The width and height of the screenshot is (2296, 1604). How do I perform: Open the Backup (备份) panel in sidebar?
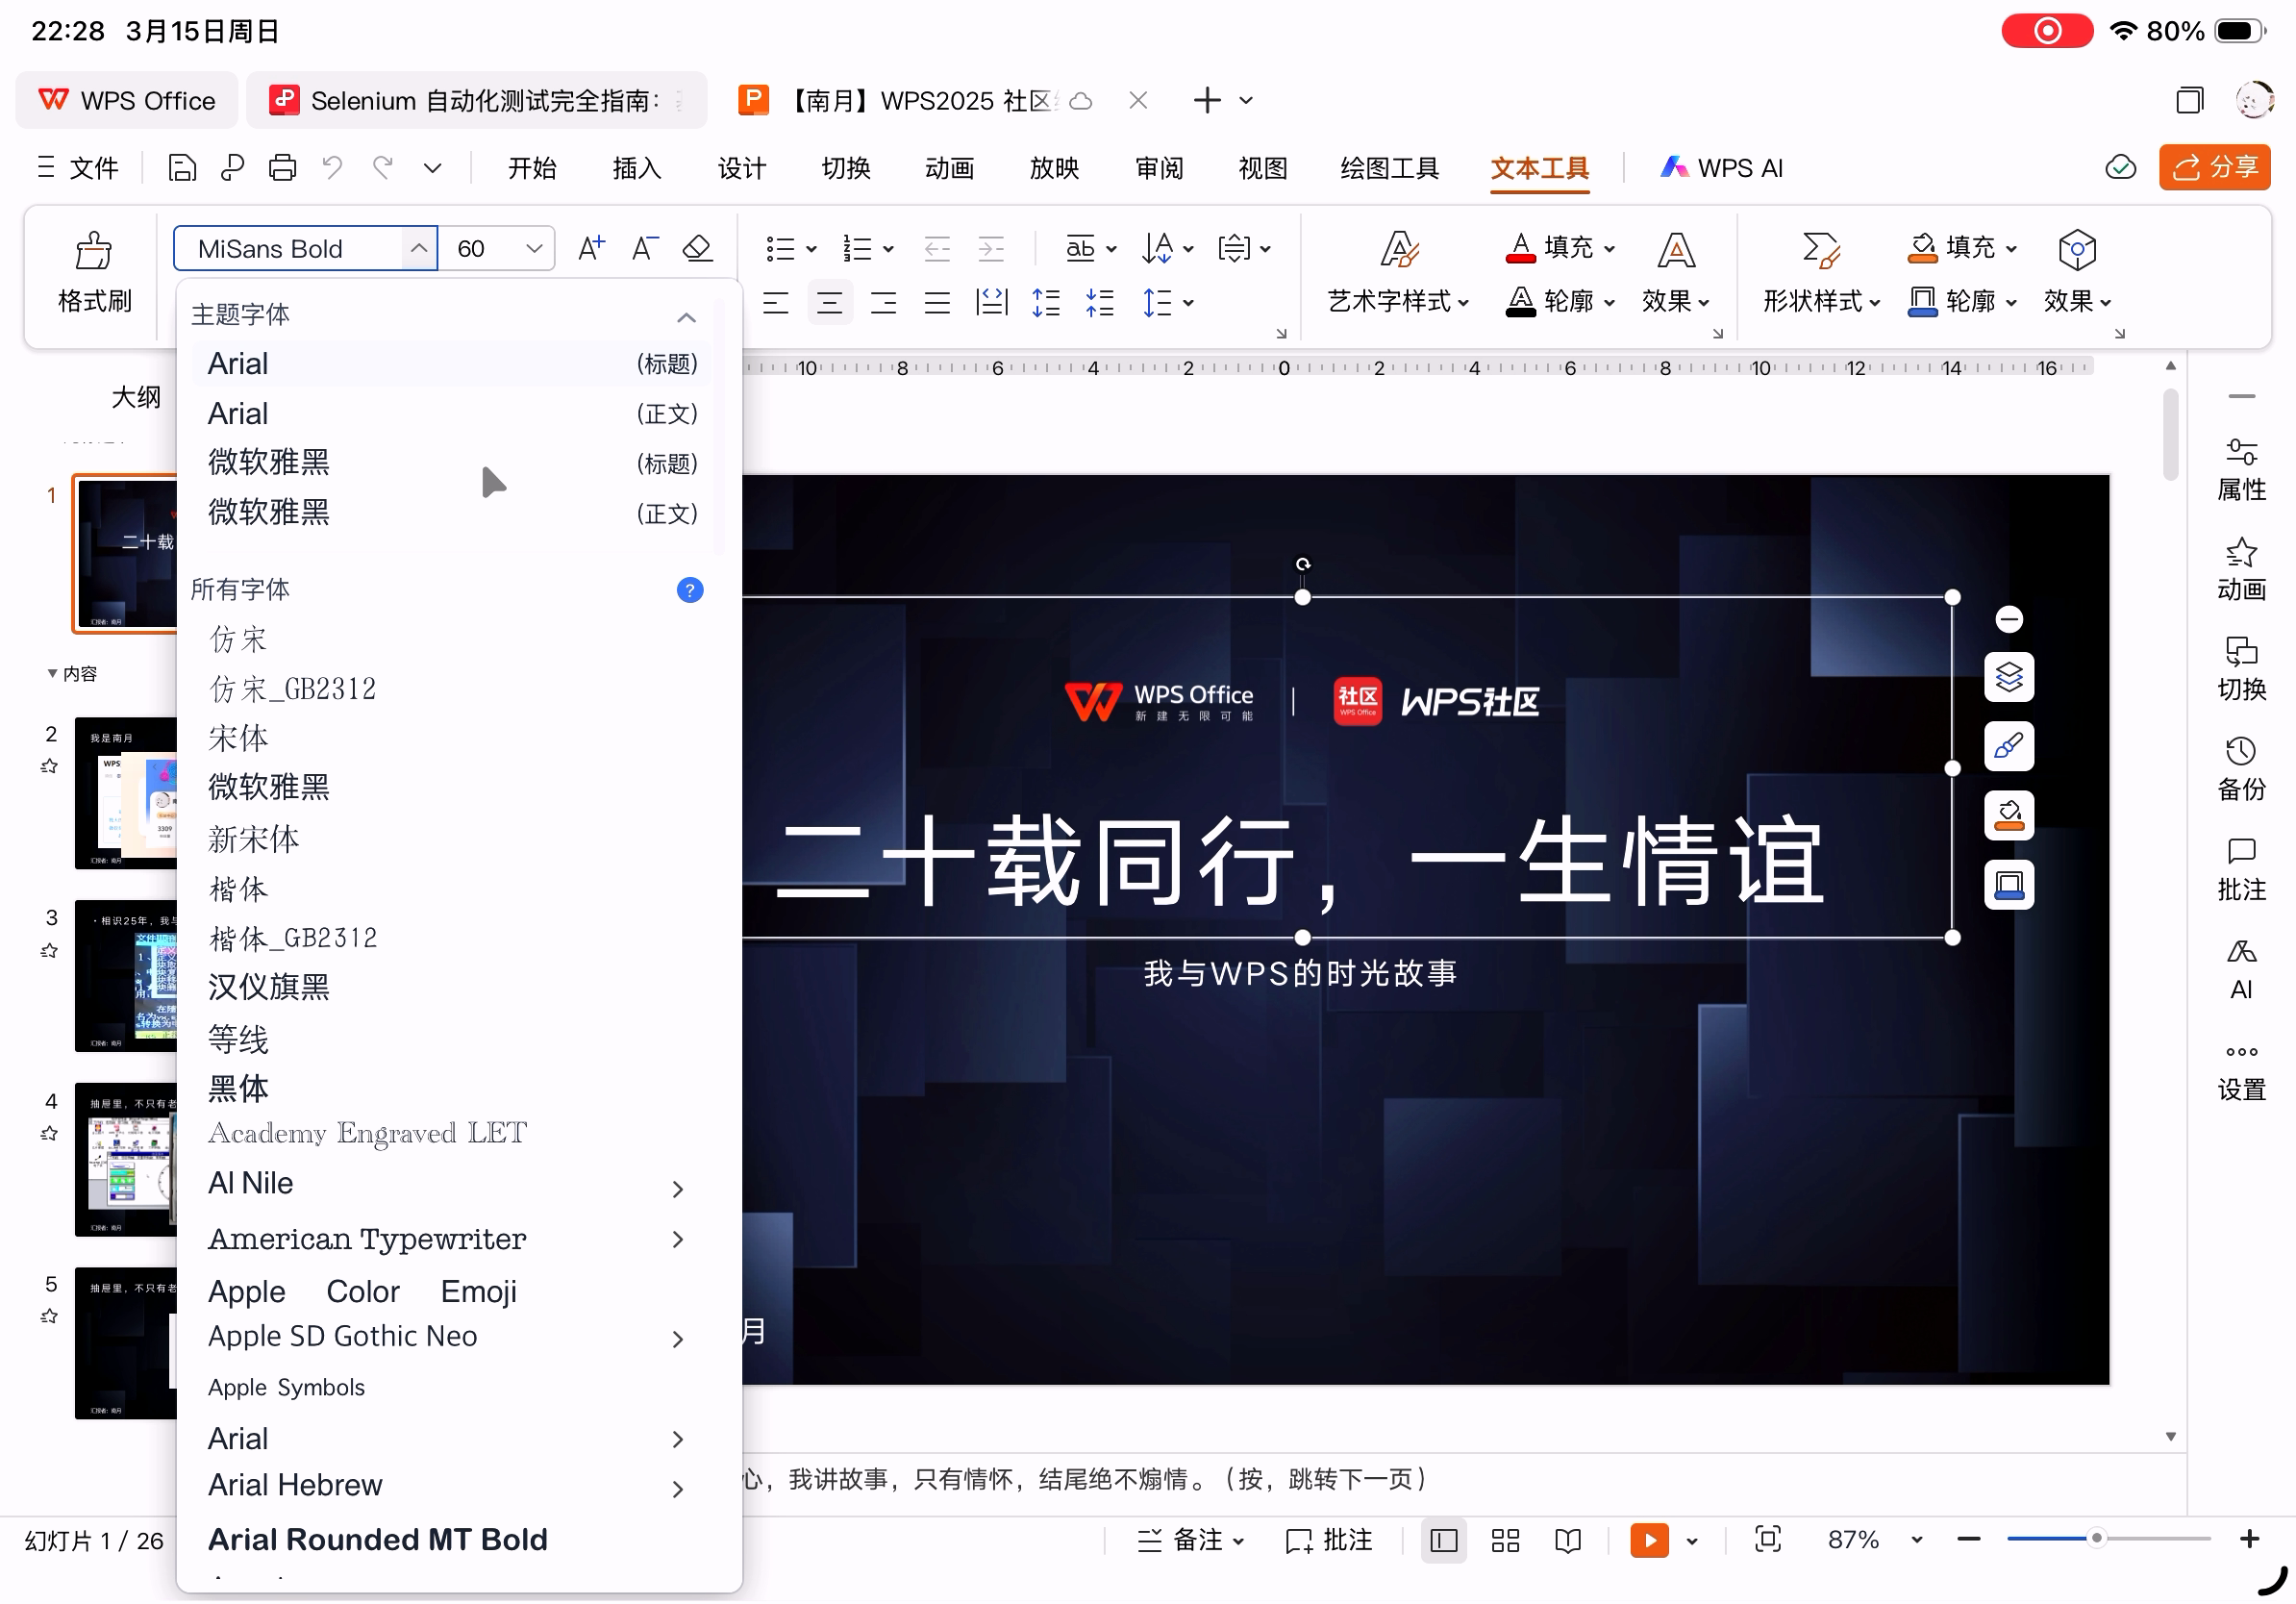[2240, 769]
